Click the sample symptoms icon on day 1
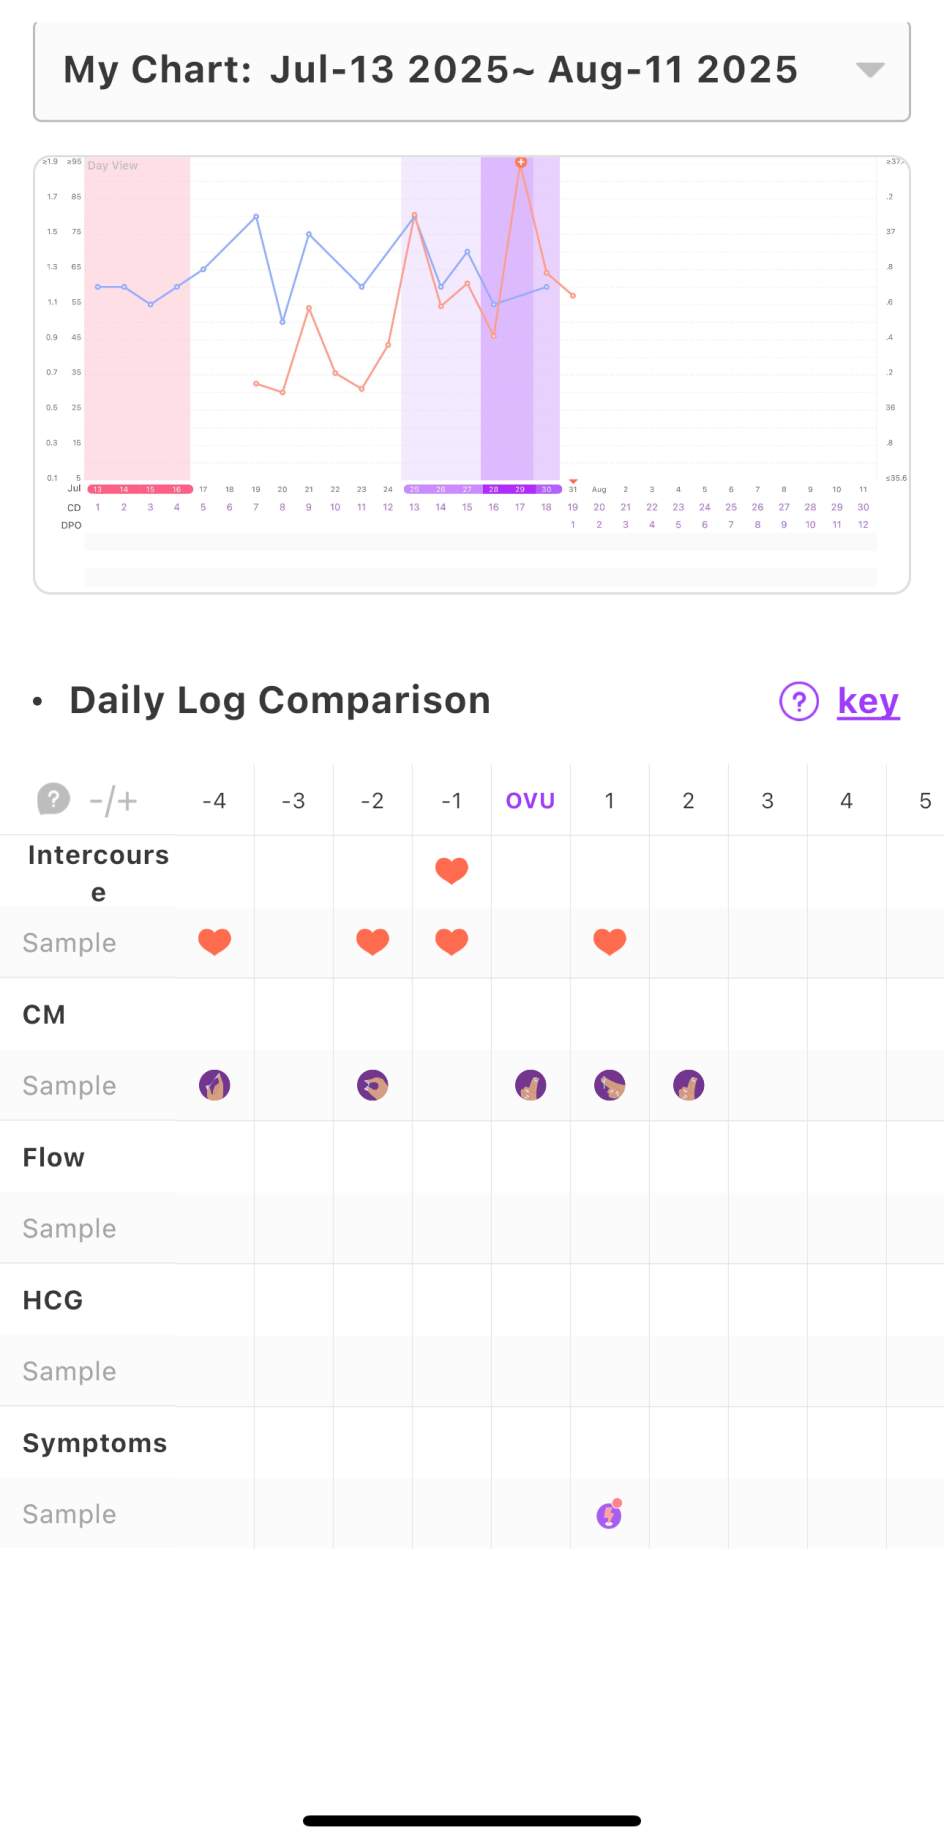Viewport: 944px width, 1836px height. (610, 1515)
